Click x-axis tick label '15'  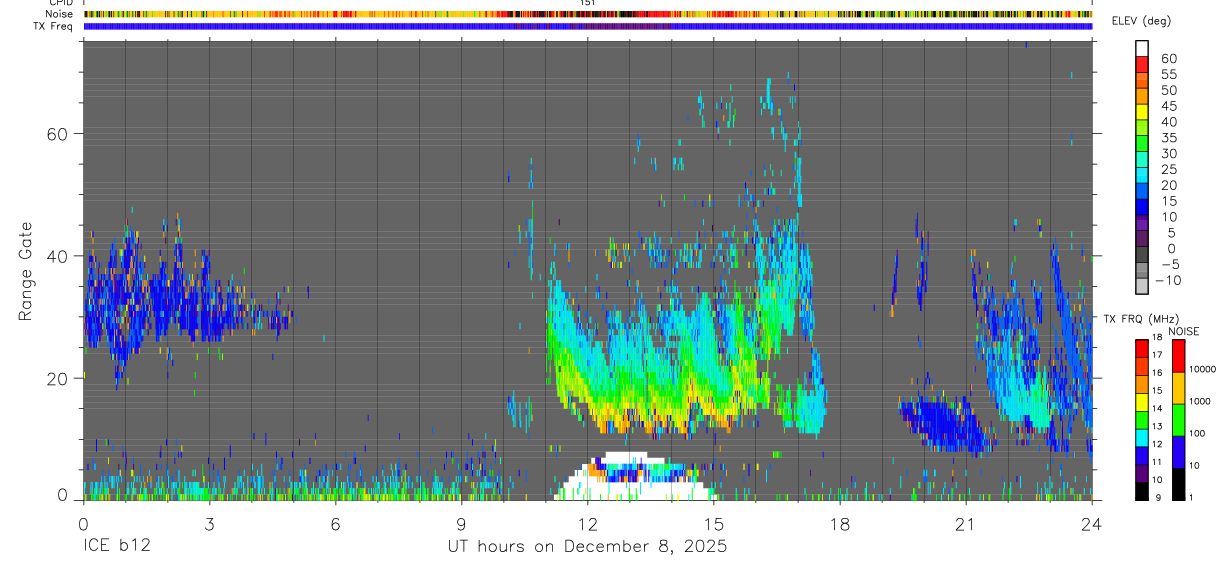point(713,523)
